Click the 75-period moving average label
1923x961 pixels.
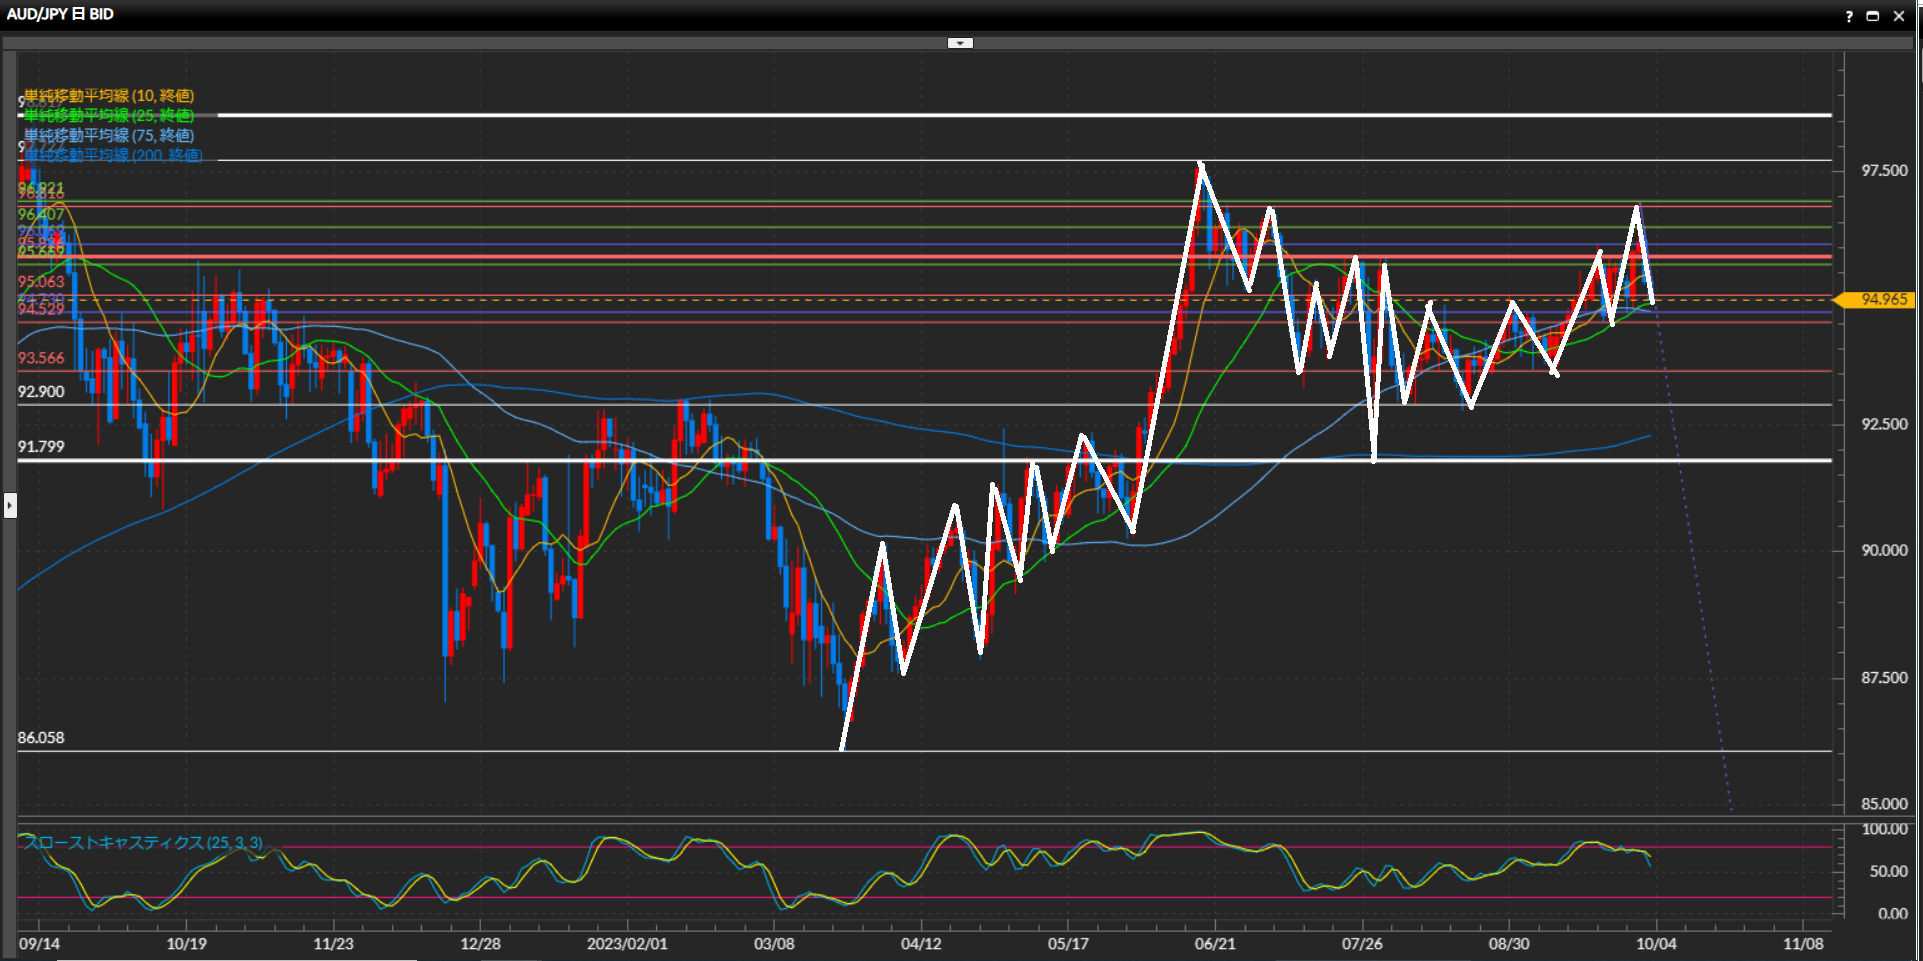click(x=109, y=136)
